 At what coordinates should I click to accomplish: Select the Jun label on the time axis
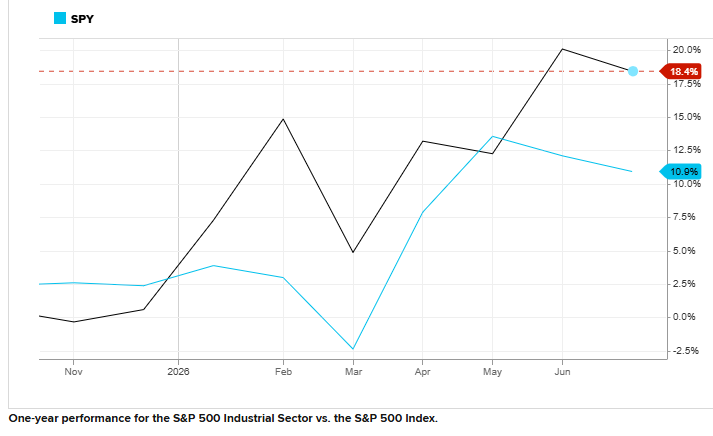click(x=562, y=372)
